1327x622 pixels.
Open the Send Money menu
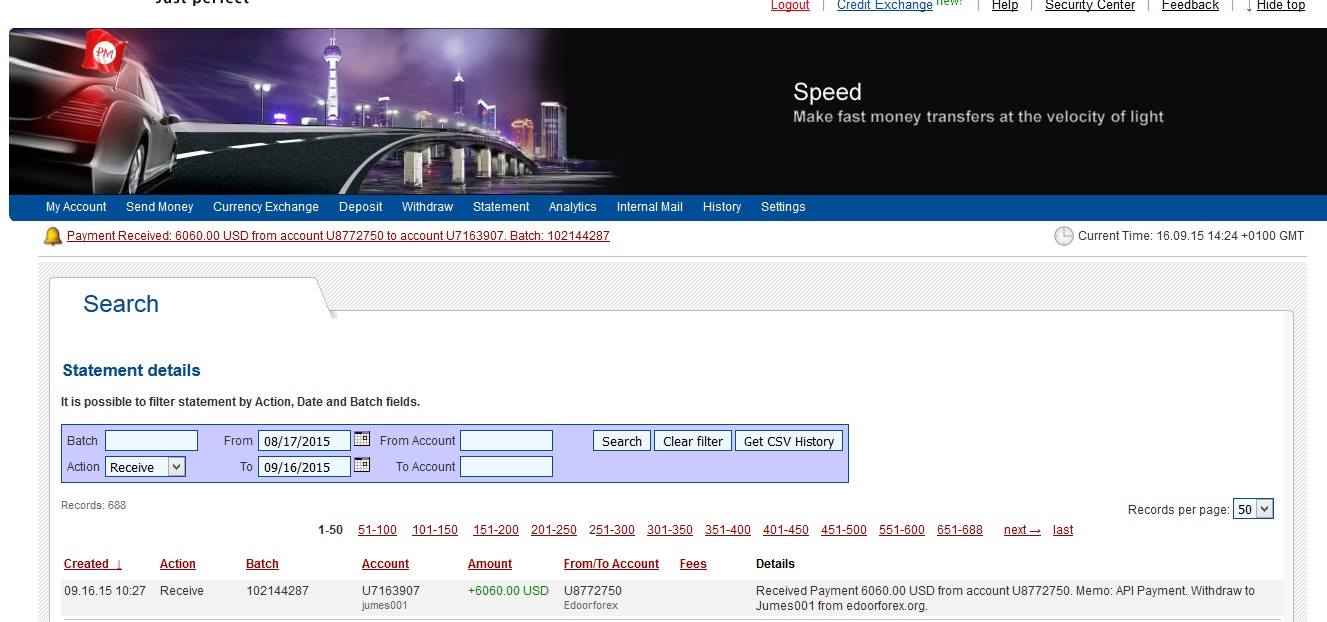coord(159,207)
